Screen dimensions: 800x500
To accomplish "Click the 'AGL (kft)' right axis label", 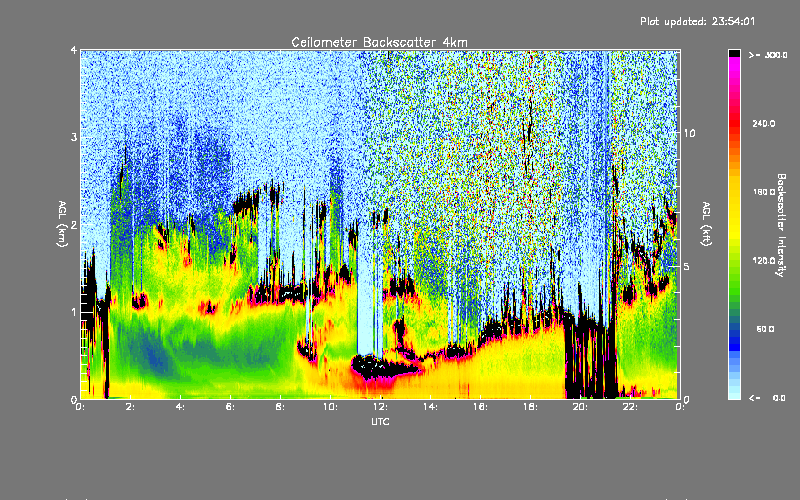I will pos(706,224).
